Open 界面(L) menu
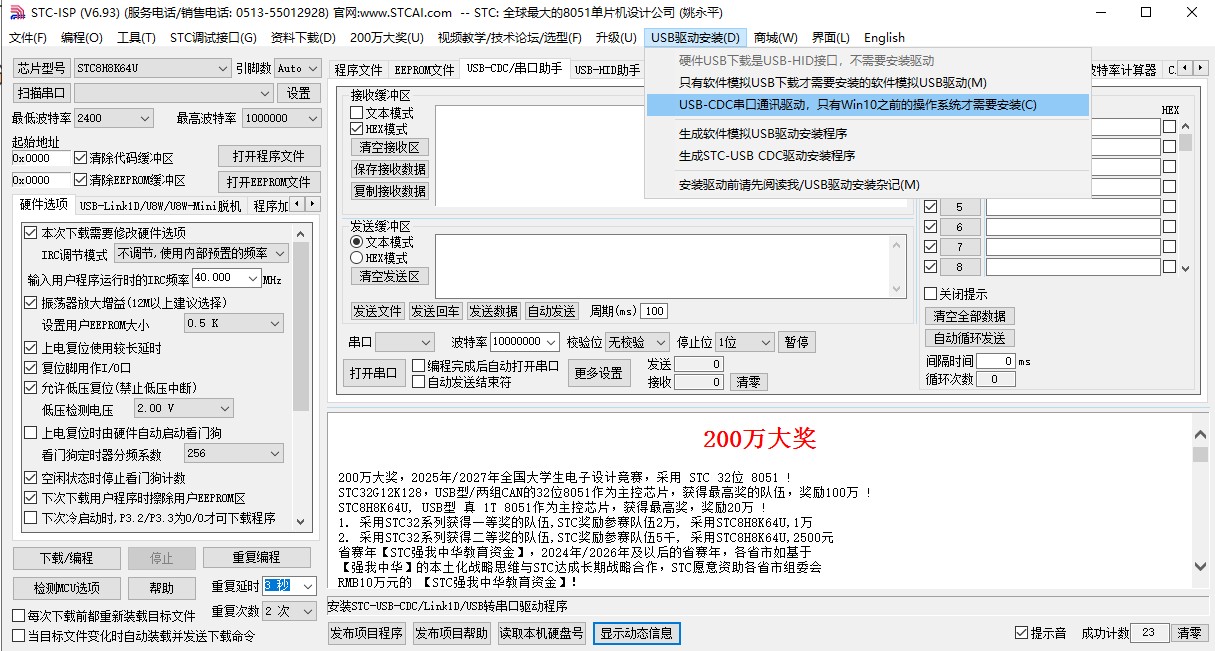Viewport: 1215px width, 651px height. click(x=831, y=38)
